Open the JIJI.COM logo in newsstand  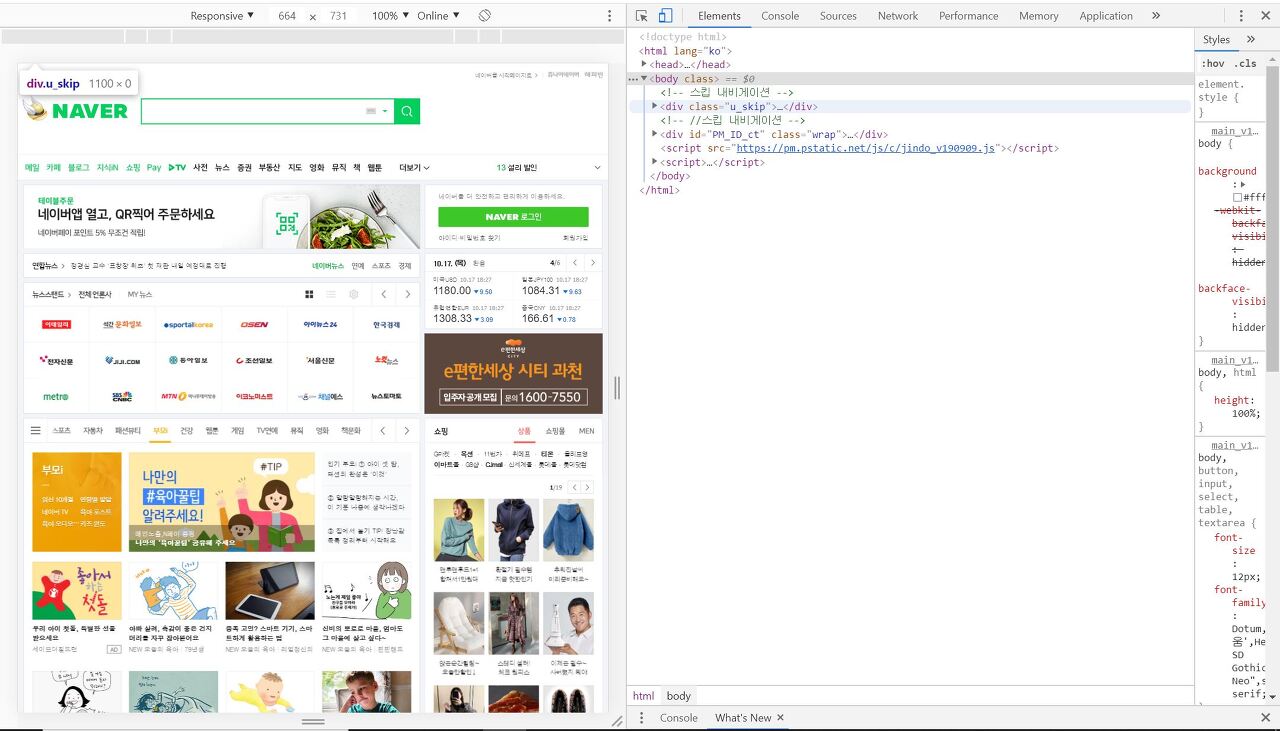pos(122,360)
